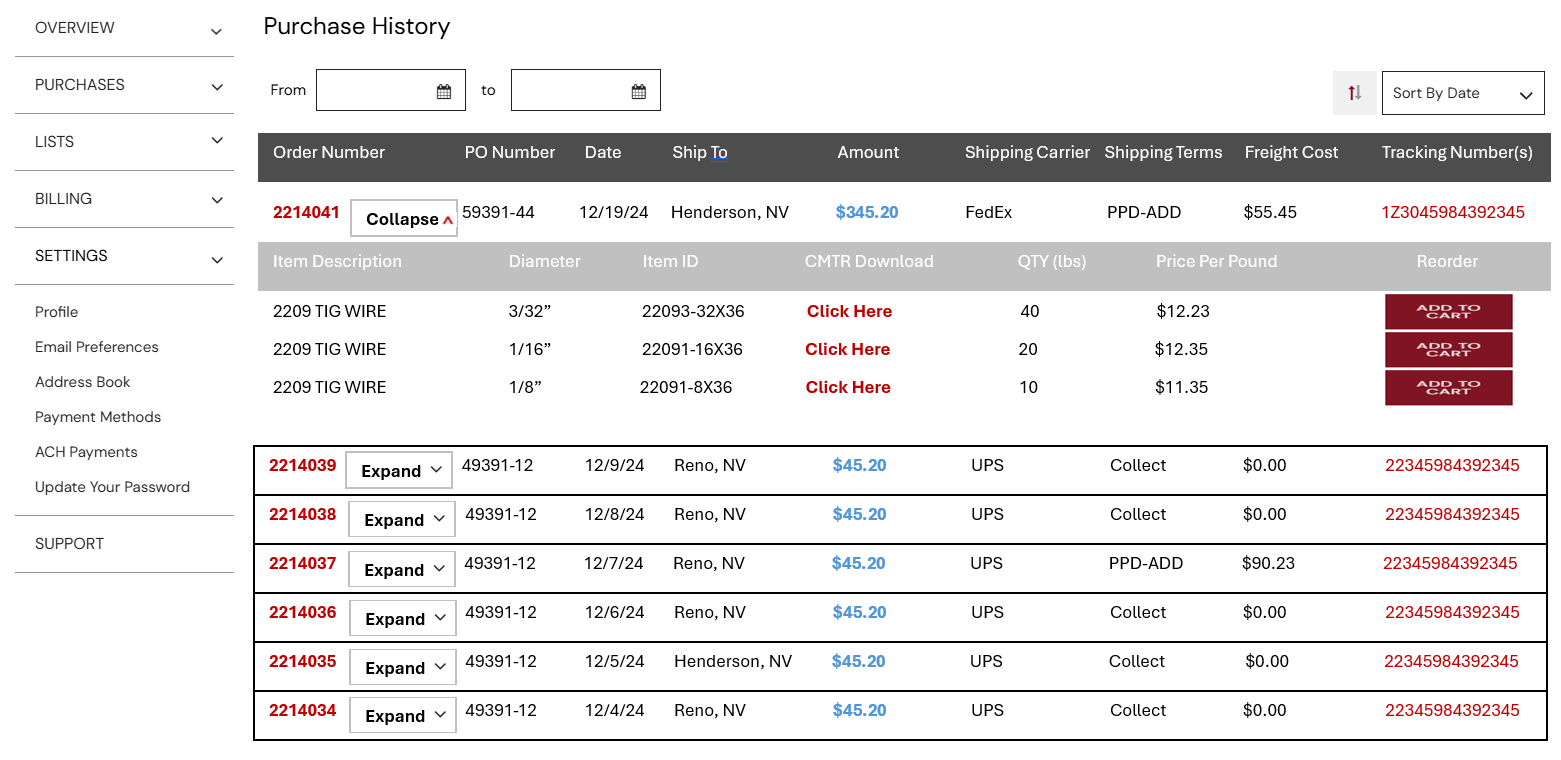Open the Sort By Date dropdown

click(x=1462, y=93)
